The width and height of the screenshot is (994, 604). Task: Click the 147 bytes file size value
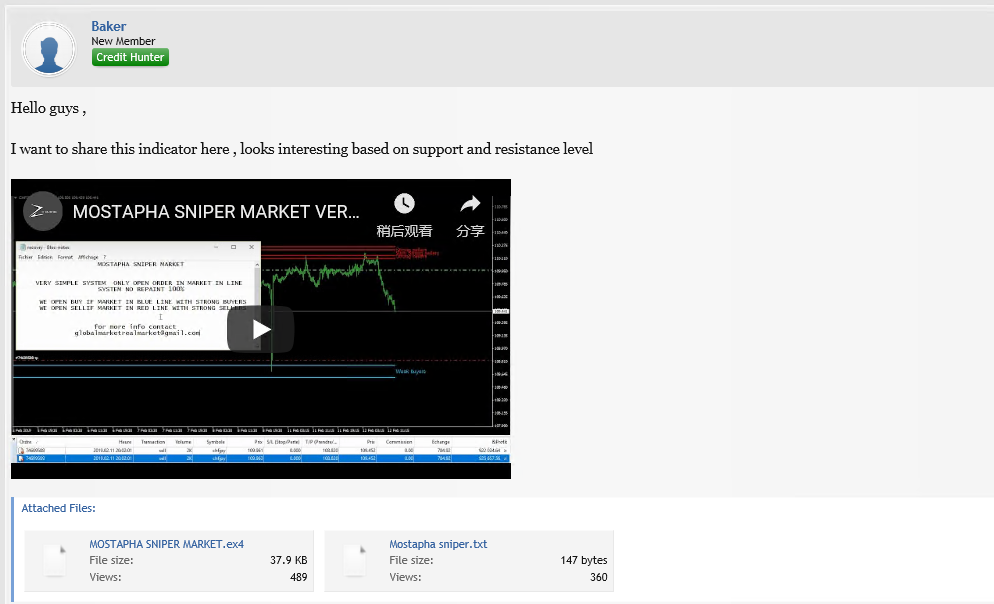(584, 560)
